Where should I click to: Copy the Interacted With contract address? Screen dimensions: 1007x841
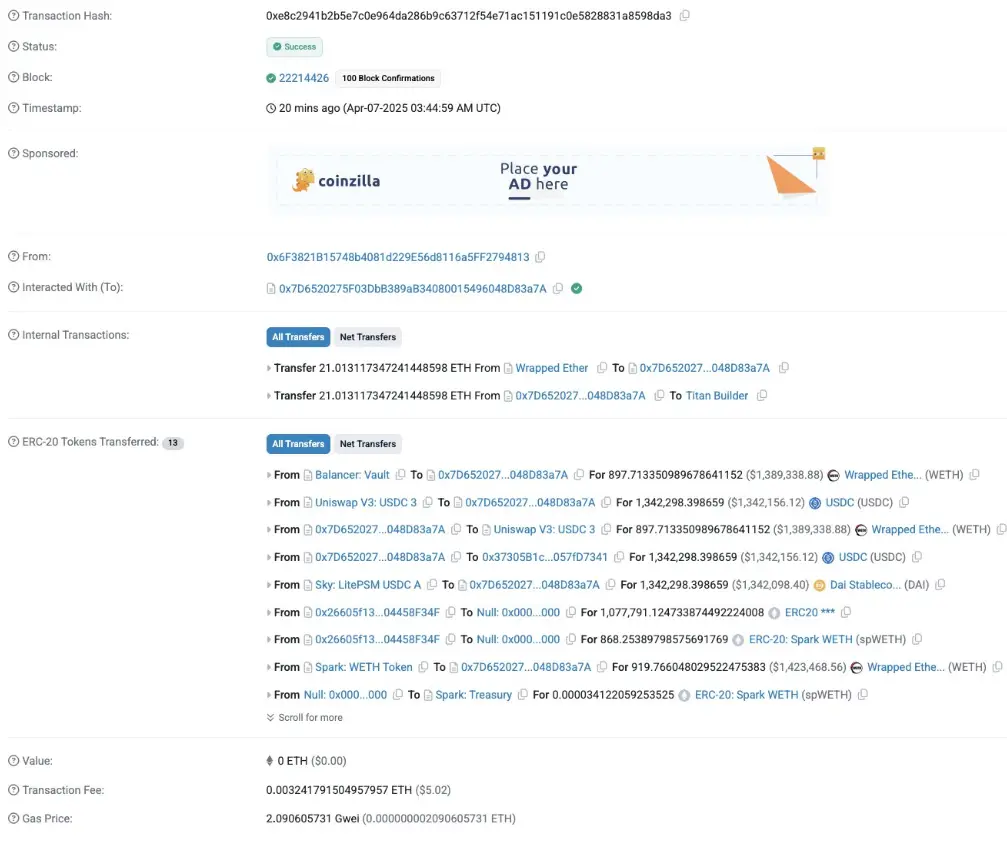[558, 288]
